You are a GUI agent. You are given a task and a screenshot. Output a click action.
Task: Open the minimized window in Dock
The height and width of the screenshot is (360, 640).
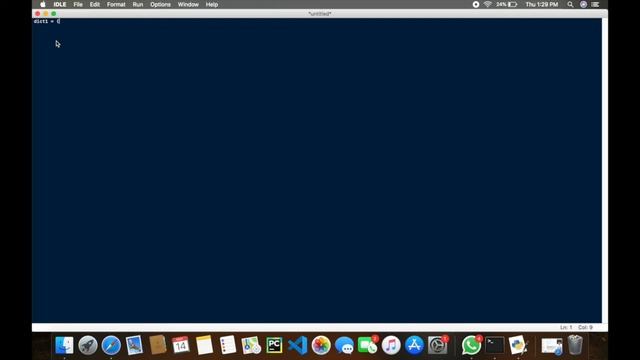[x=552, y=346]
